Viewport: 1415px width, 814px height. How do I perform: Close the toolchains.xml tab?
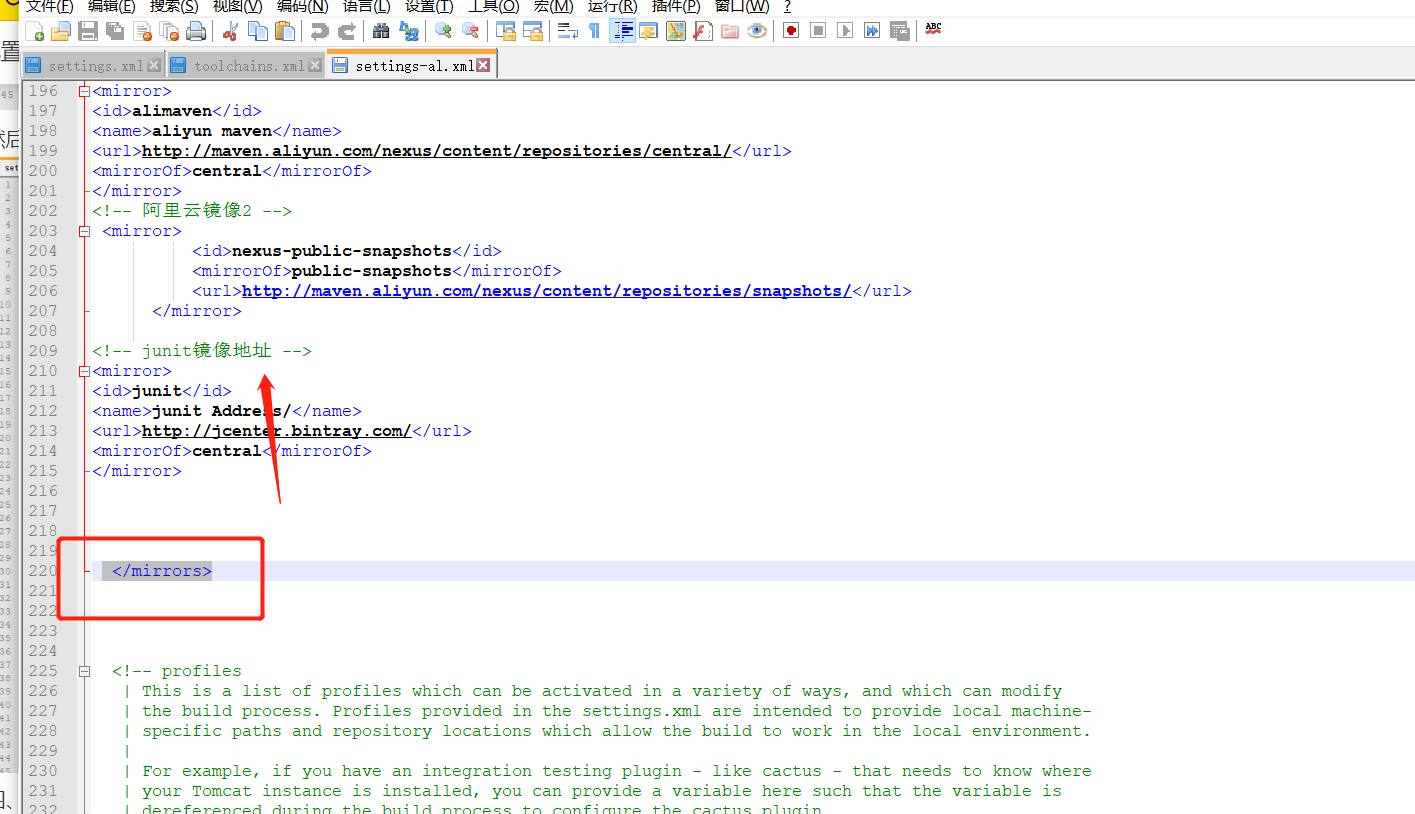(315, 66)
